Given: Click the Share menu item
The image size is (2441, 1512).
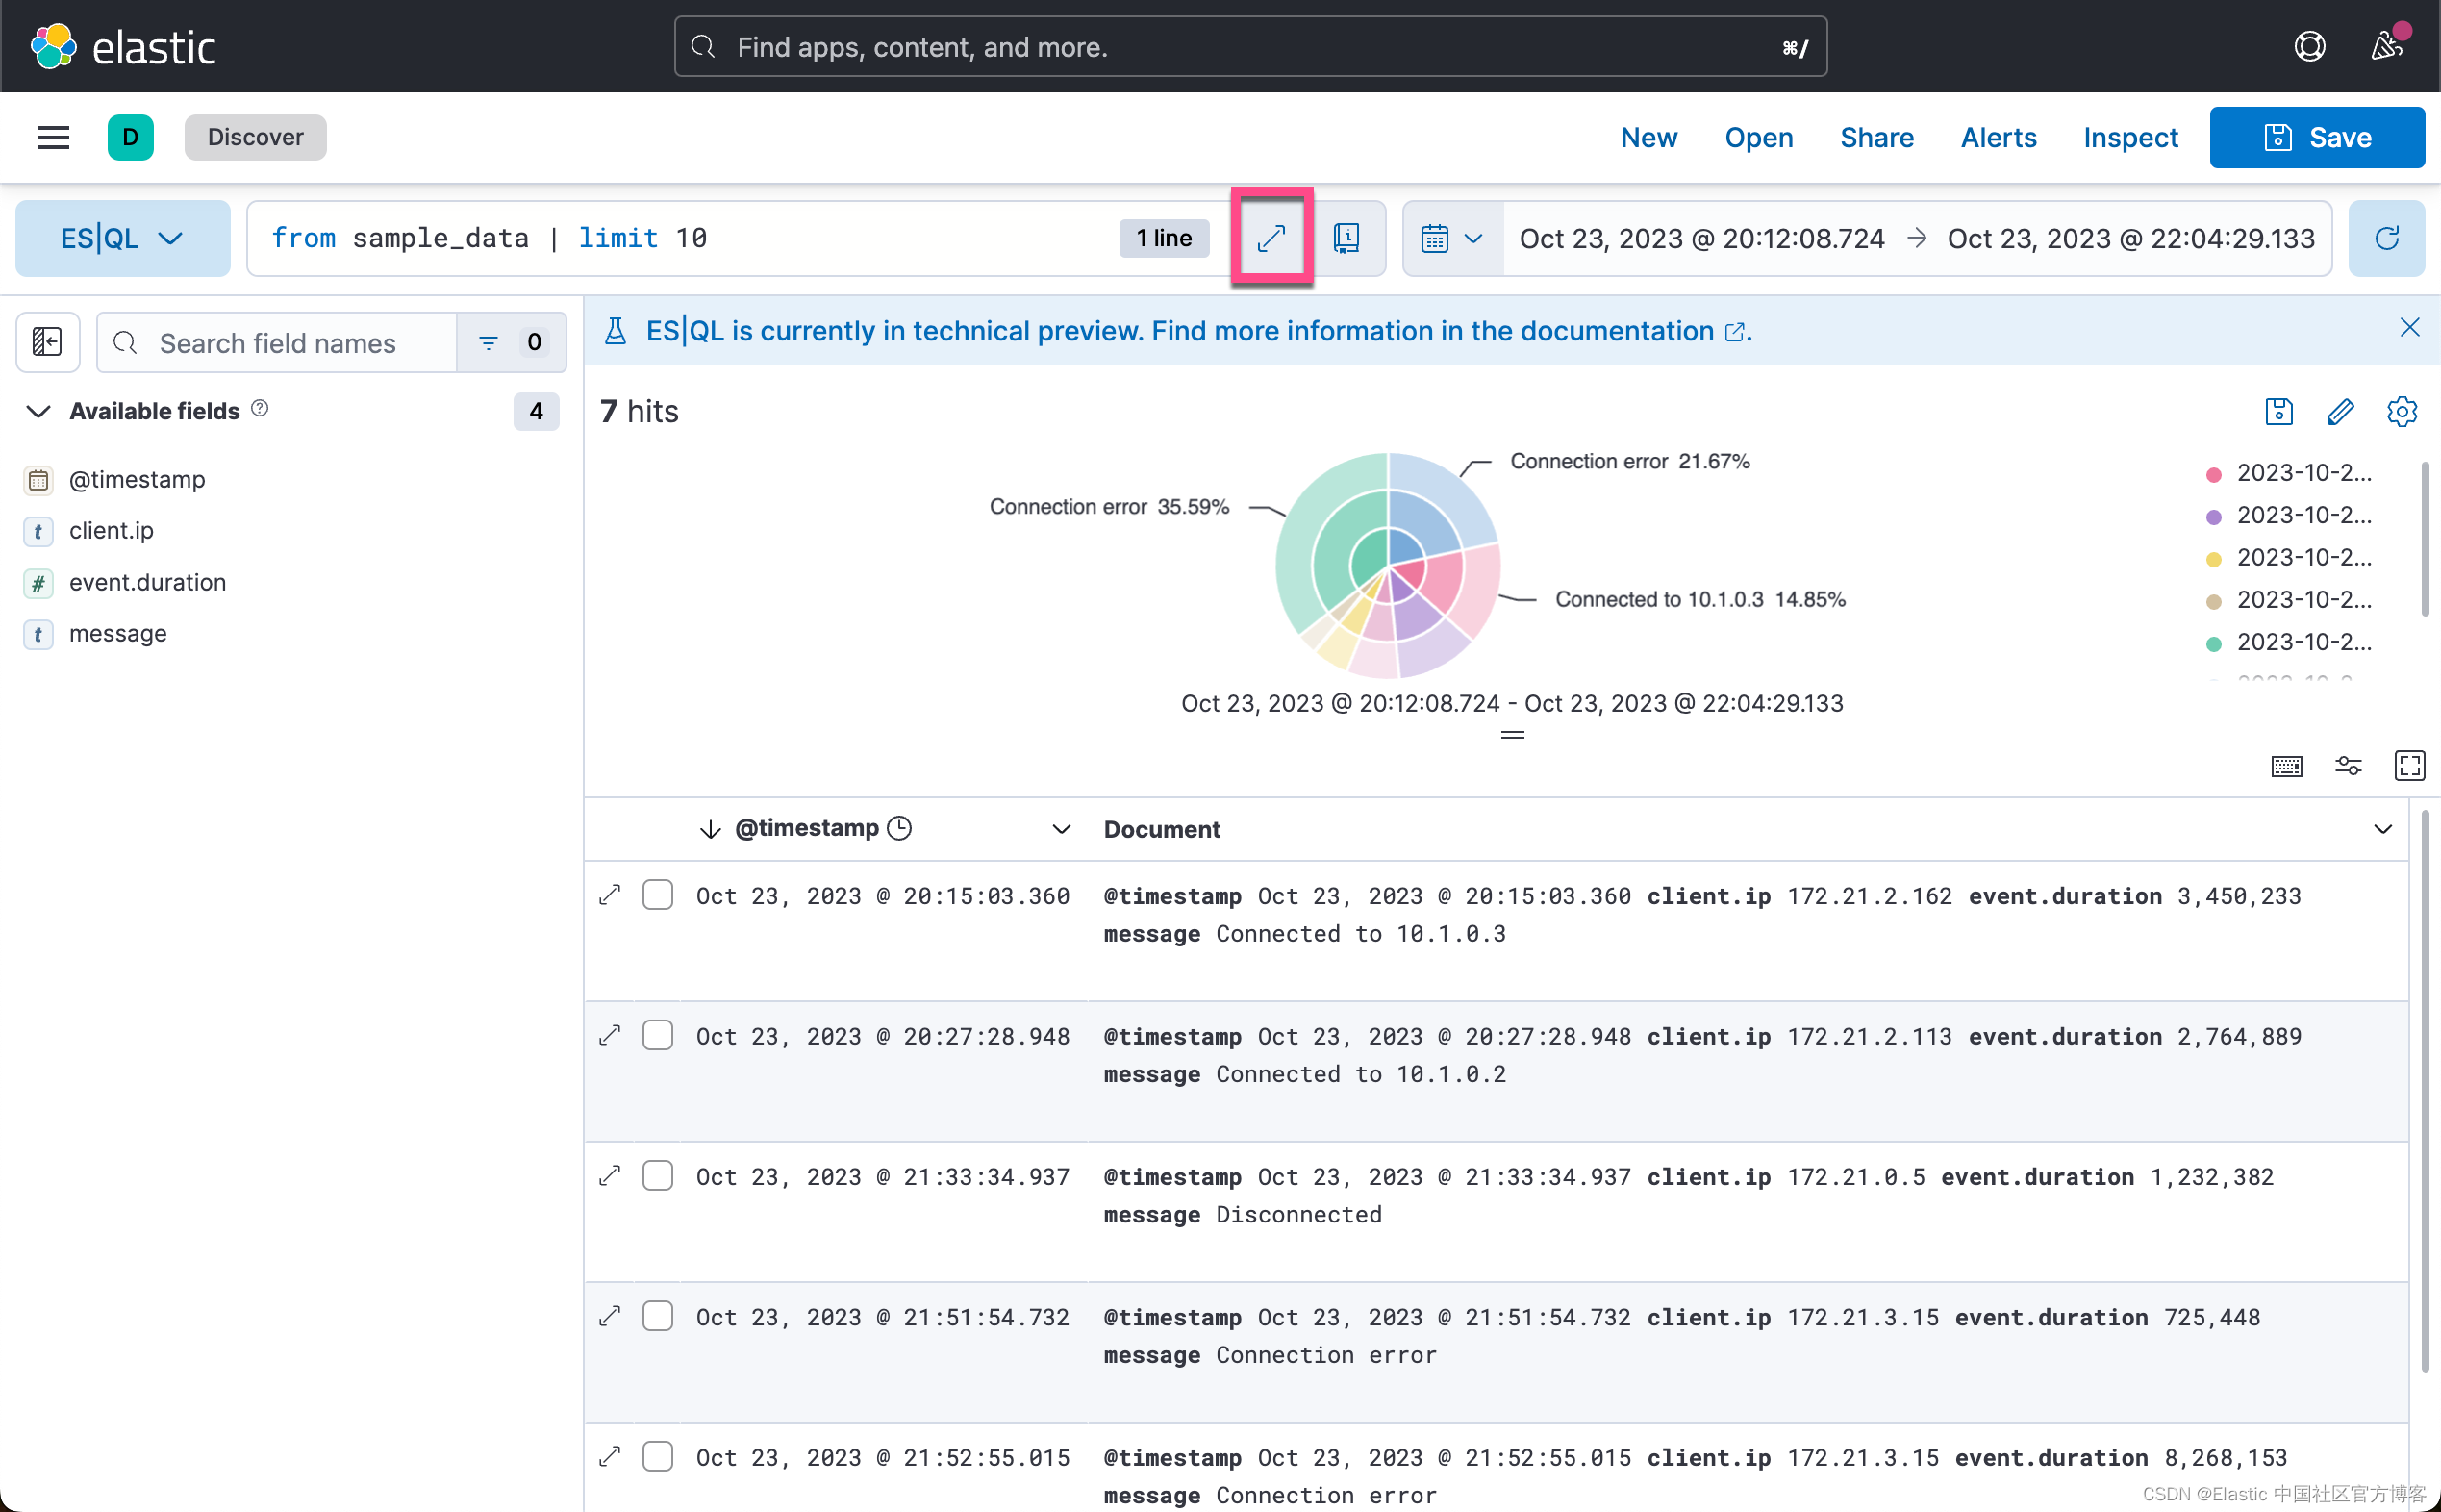Looking at the screenshot, I should point(1876,137).
